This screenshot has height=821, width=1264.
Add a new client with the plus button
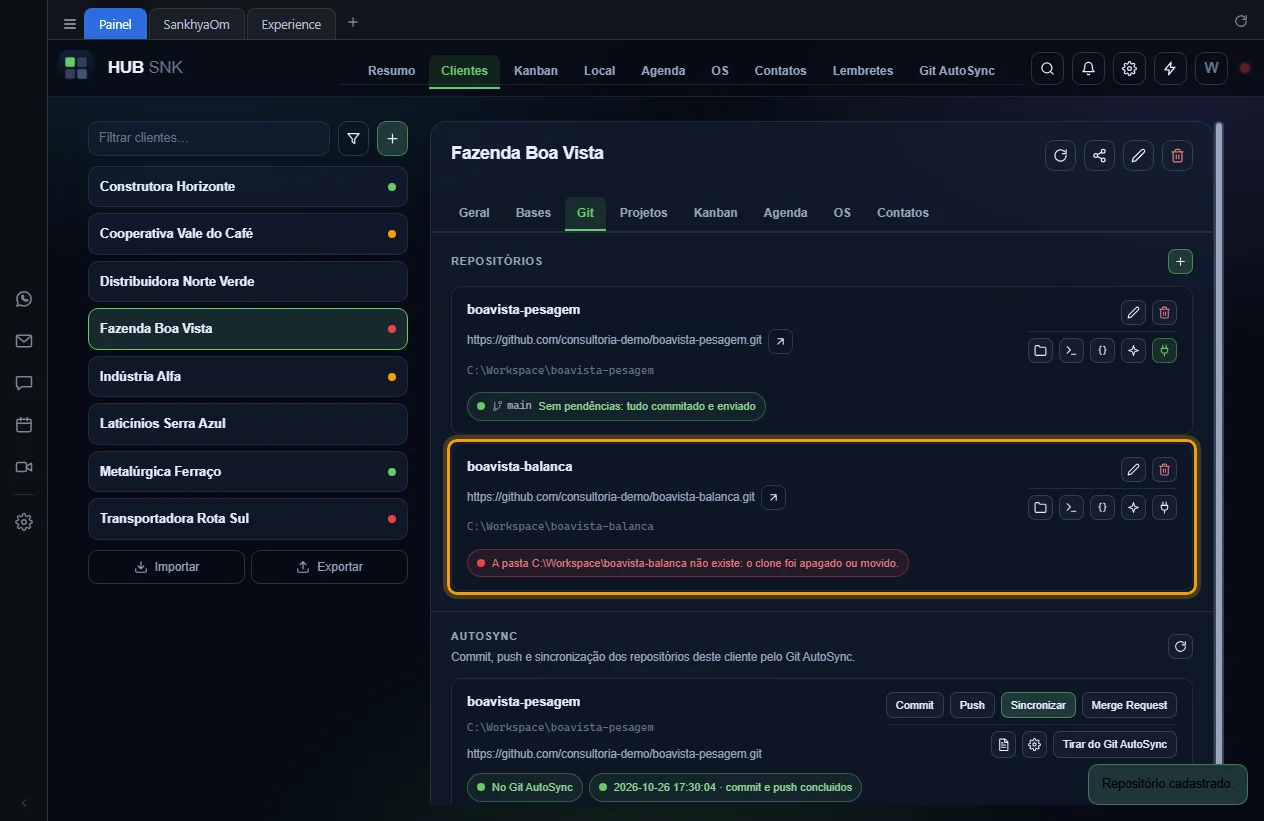pos(392,139)
